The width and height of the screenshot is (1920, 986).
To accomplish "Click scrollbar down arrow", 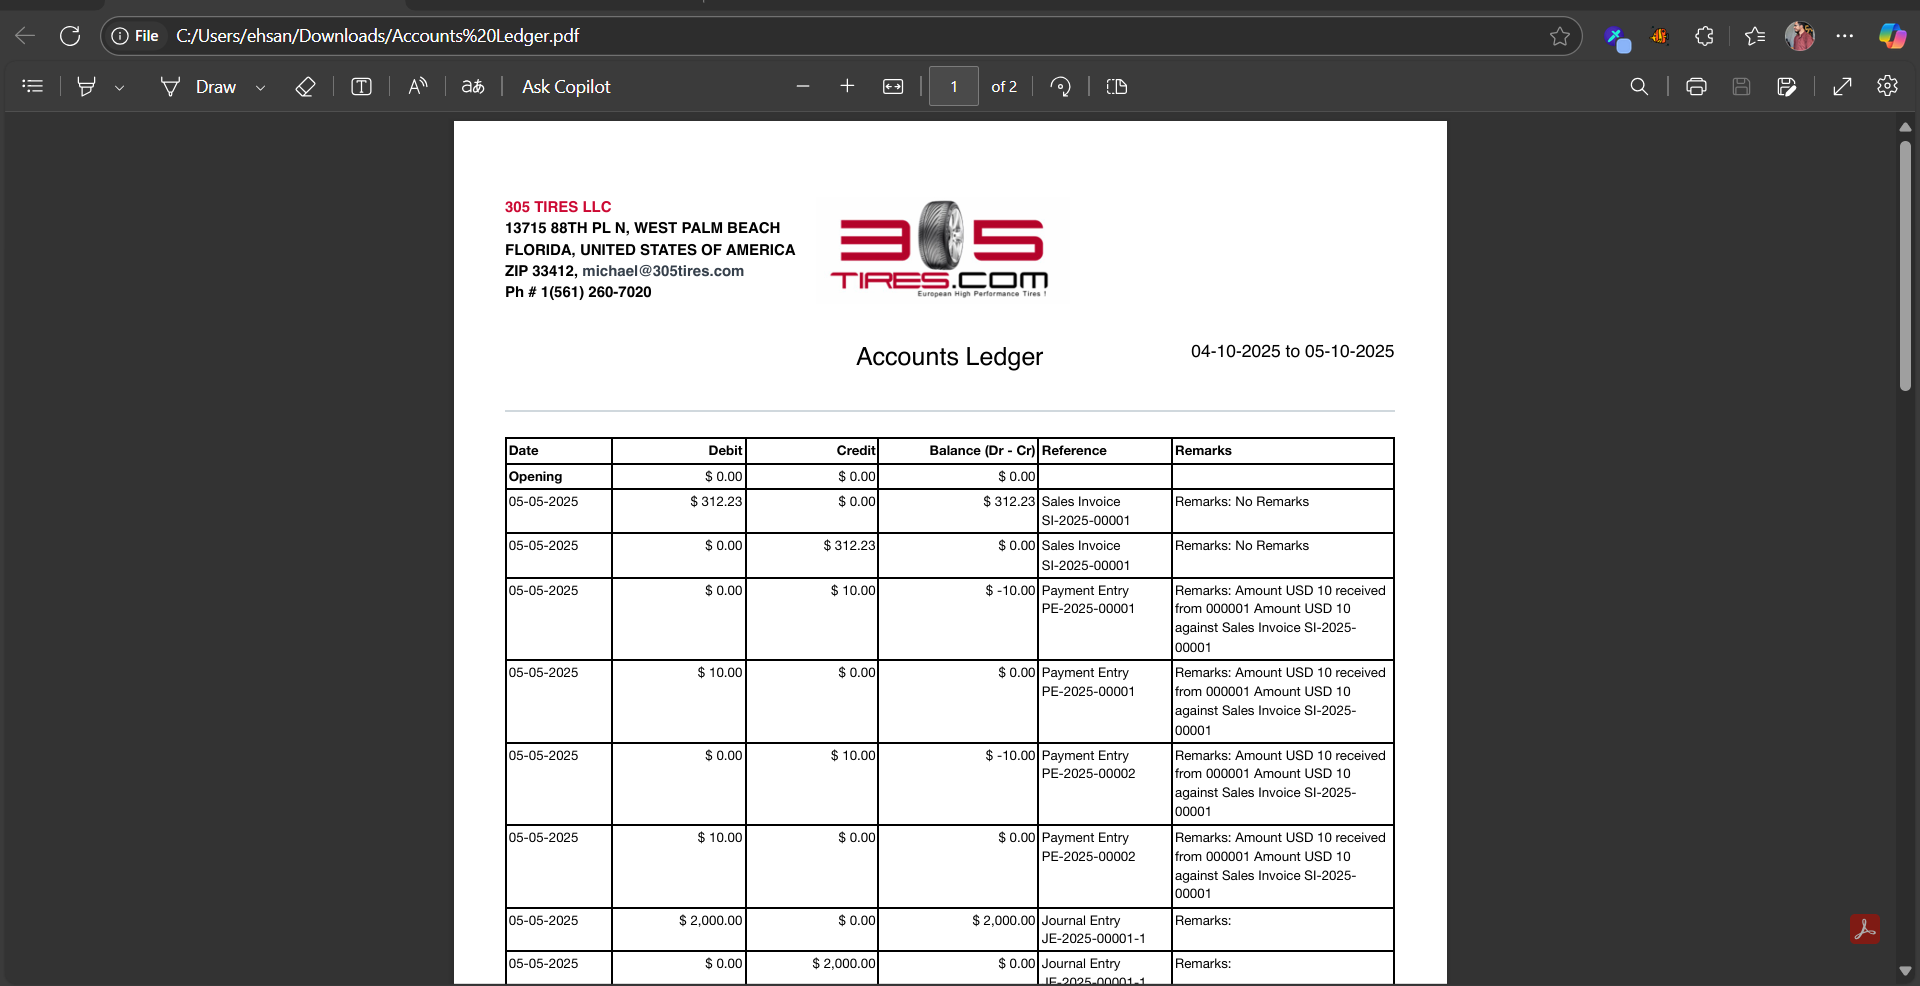I will pyautogui.click(x=1905, y=971).
